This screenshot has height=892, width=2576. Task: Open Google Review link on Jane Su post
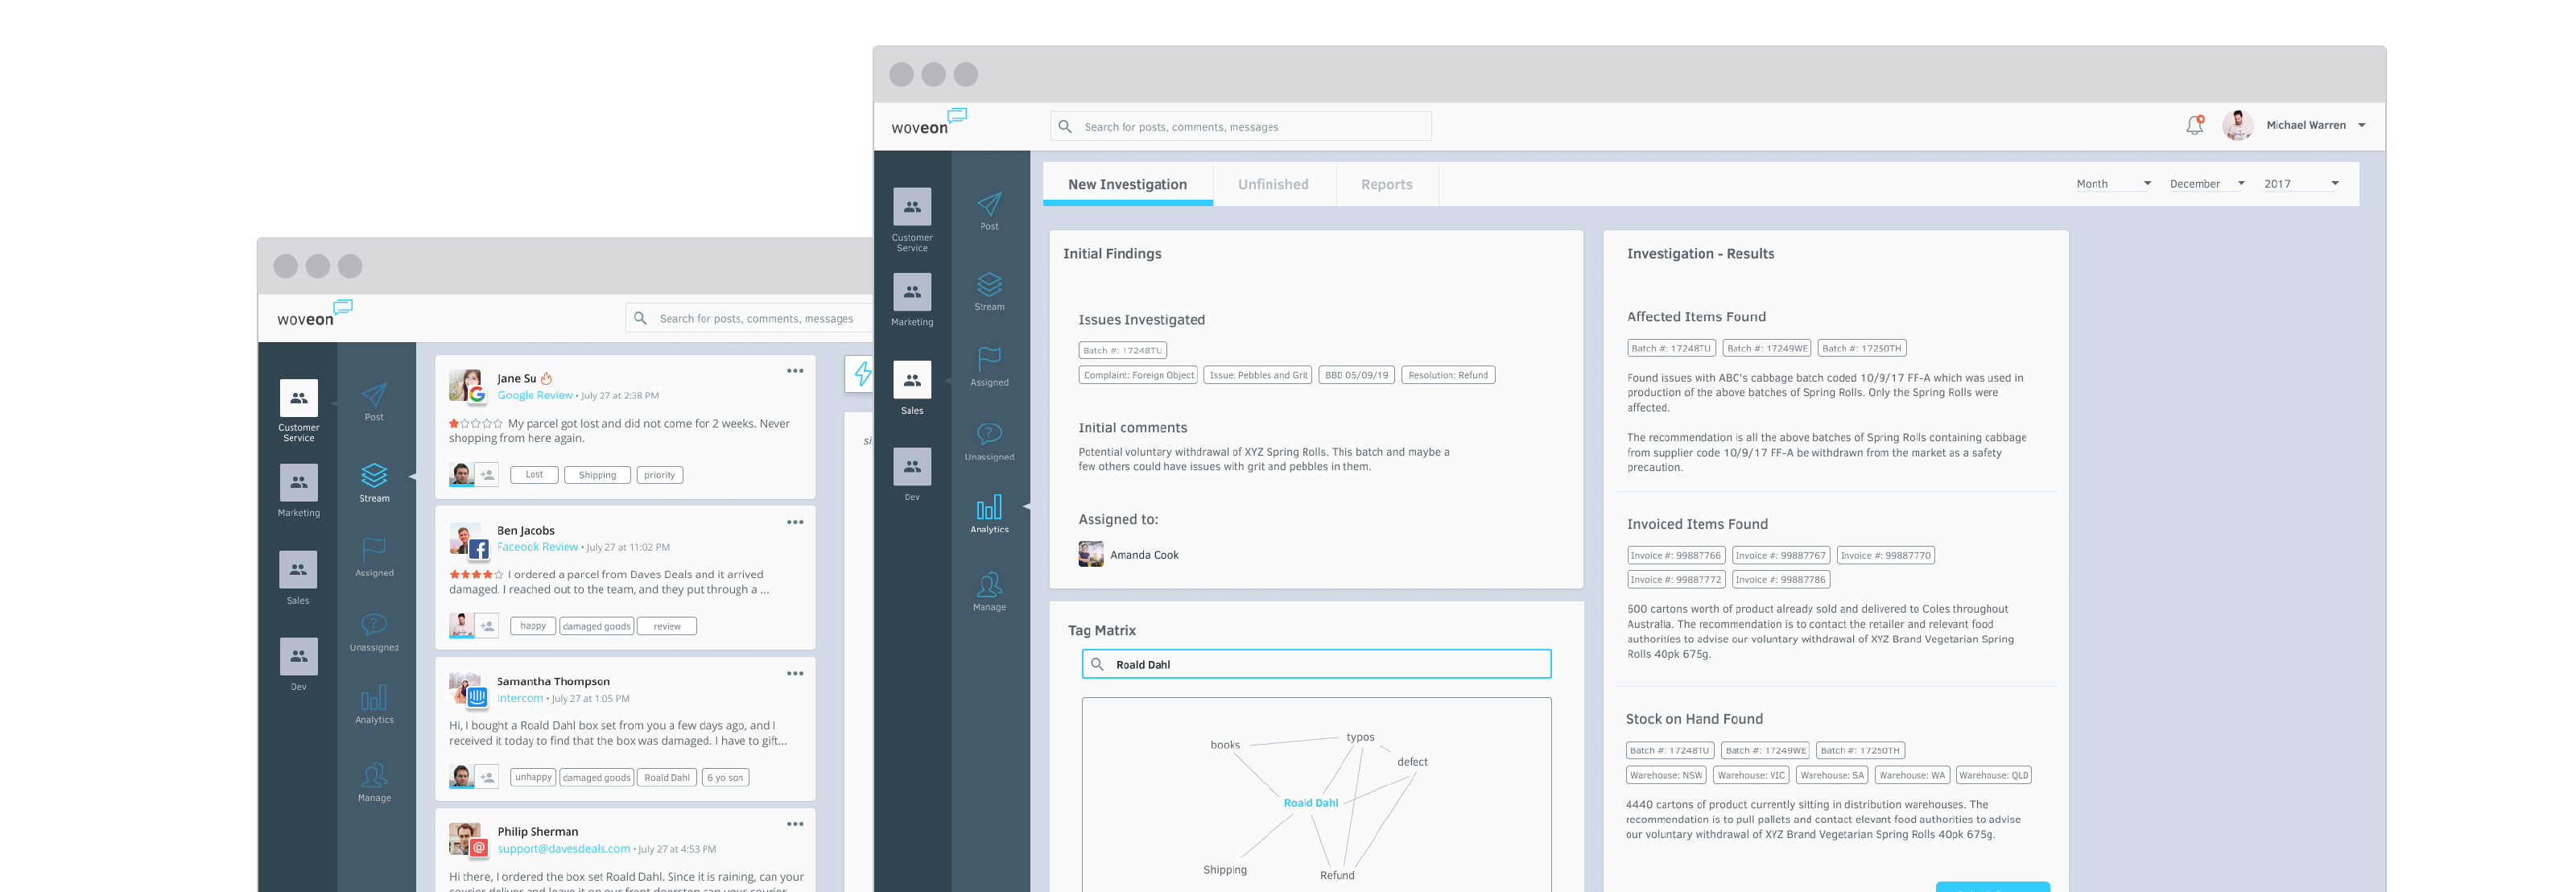[535, 395]
